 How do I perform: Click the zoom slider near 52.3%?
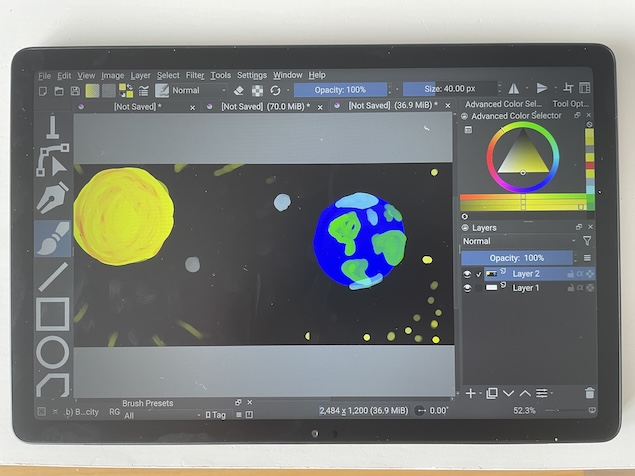[x=565, y=411]
